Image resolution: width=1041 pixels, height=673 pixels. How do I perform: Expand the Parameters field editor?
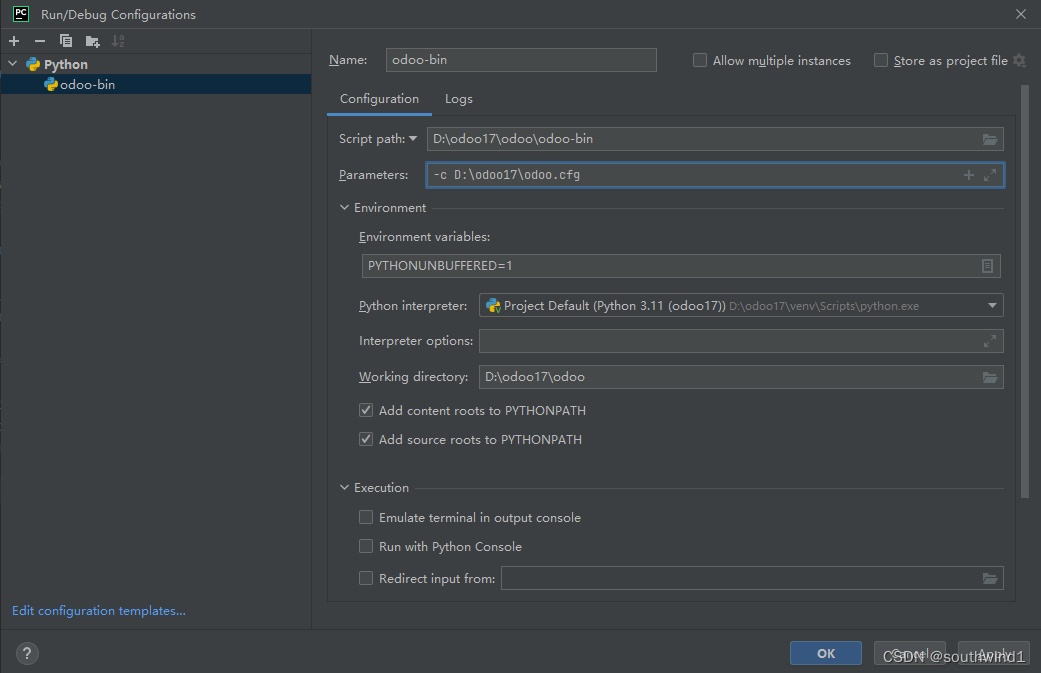pos(990,175)
